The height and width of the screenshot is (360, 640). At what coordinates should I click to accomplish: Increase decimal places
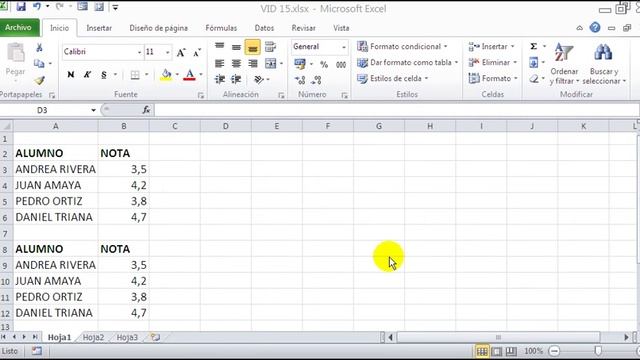[300, 80]
